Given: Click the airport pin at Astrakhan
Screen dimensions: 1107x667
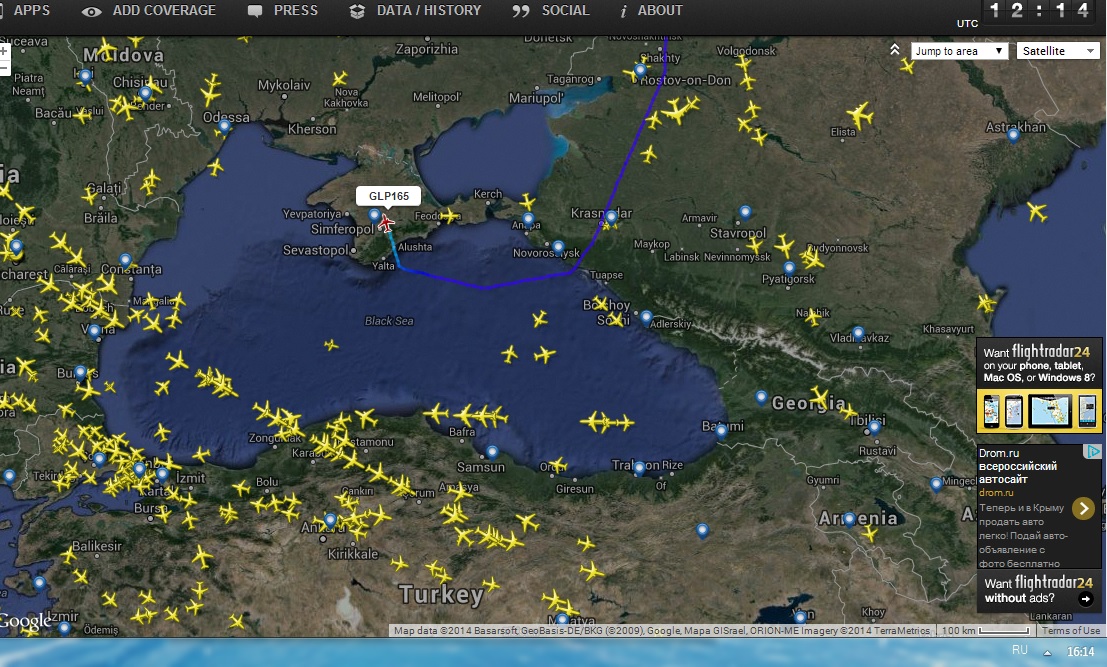Looking at the screenshot, I should (x=1013, y=135).
